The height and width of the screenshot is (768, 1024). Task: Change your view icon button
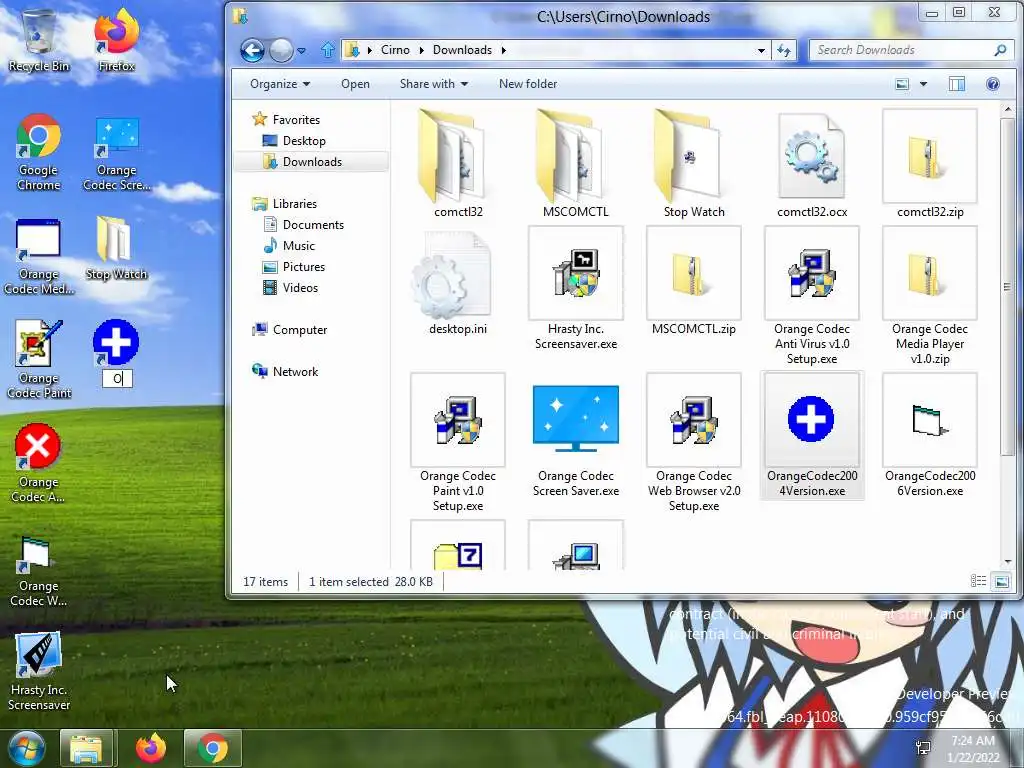tap(902, 84)
